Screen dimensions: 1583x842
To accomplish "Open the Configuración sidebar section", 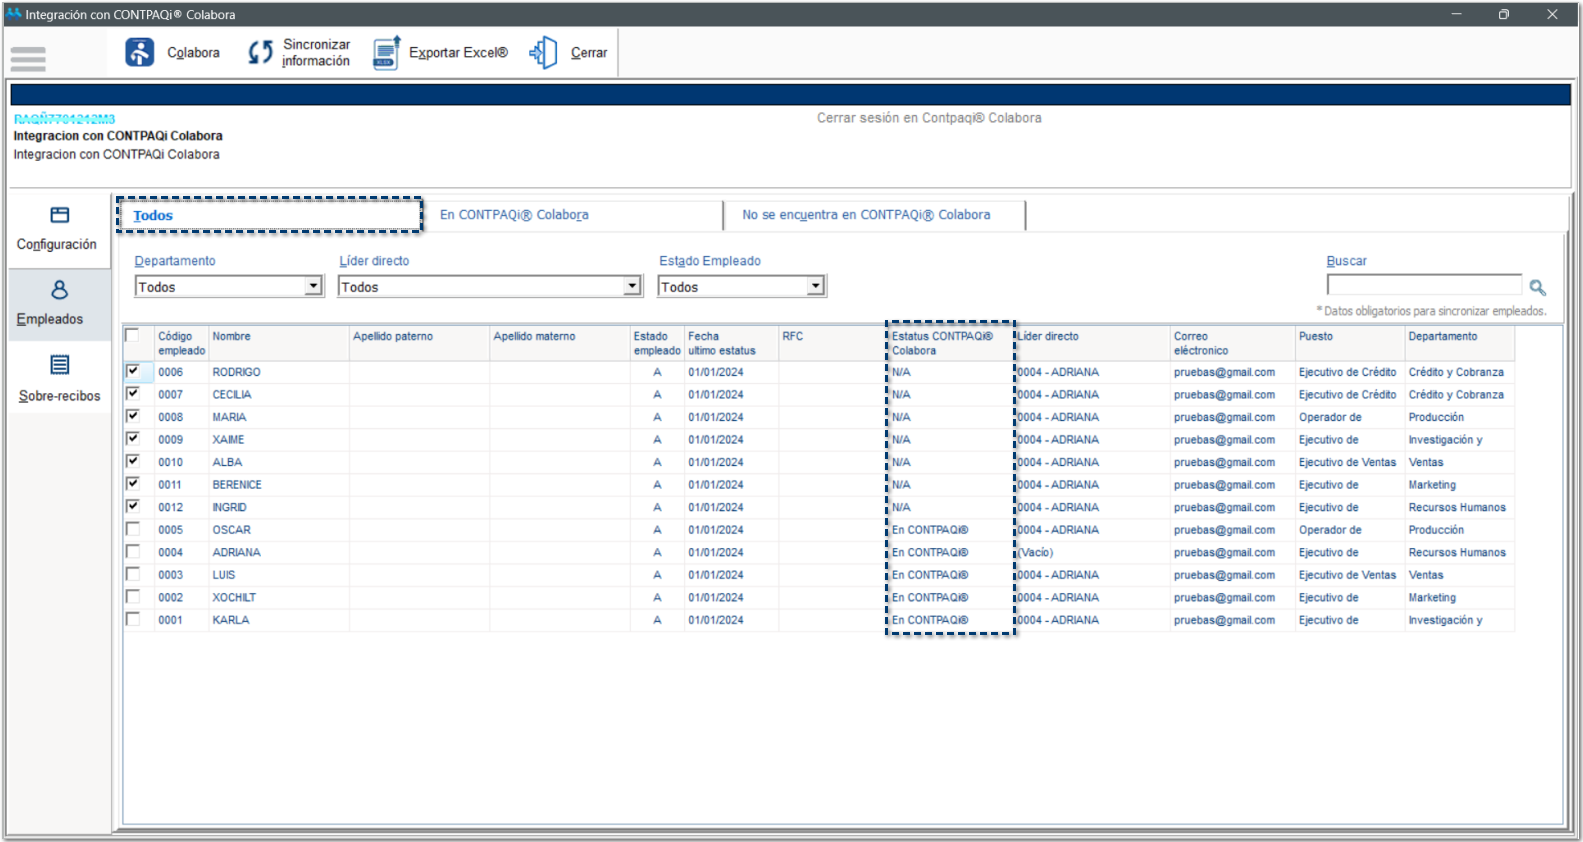I will (59, 216).
